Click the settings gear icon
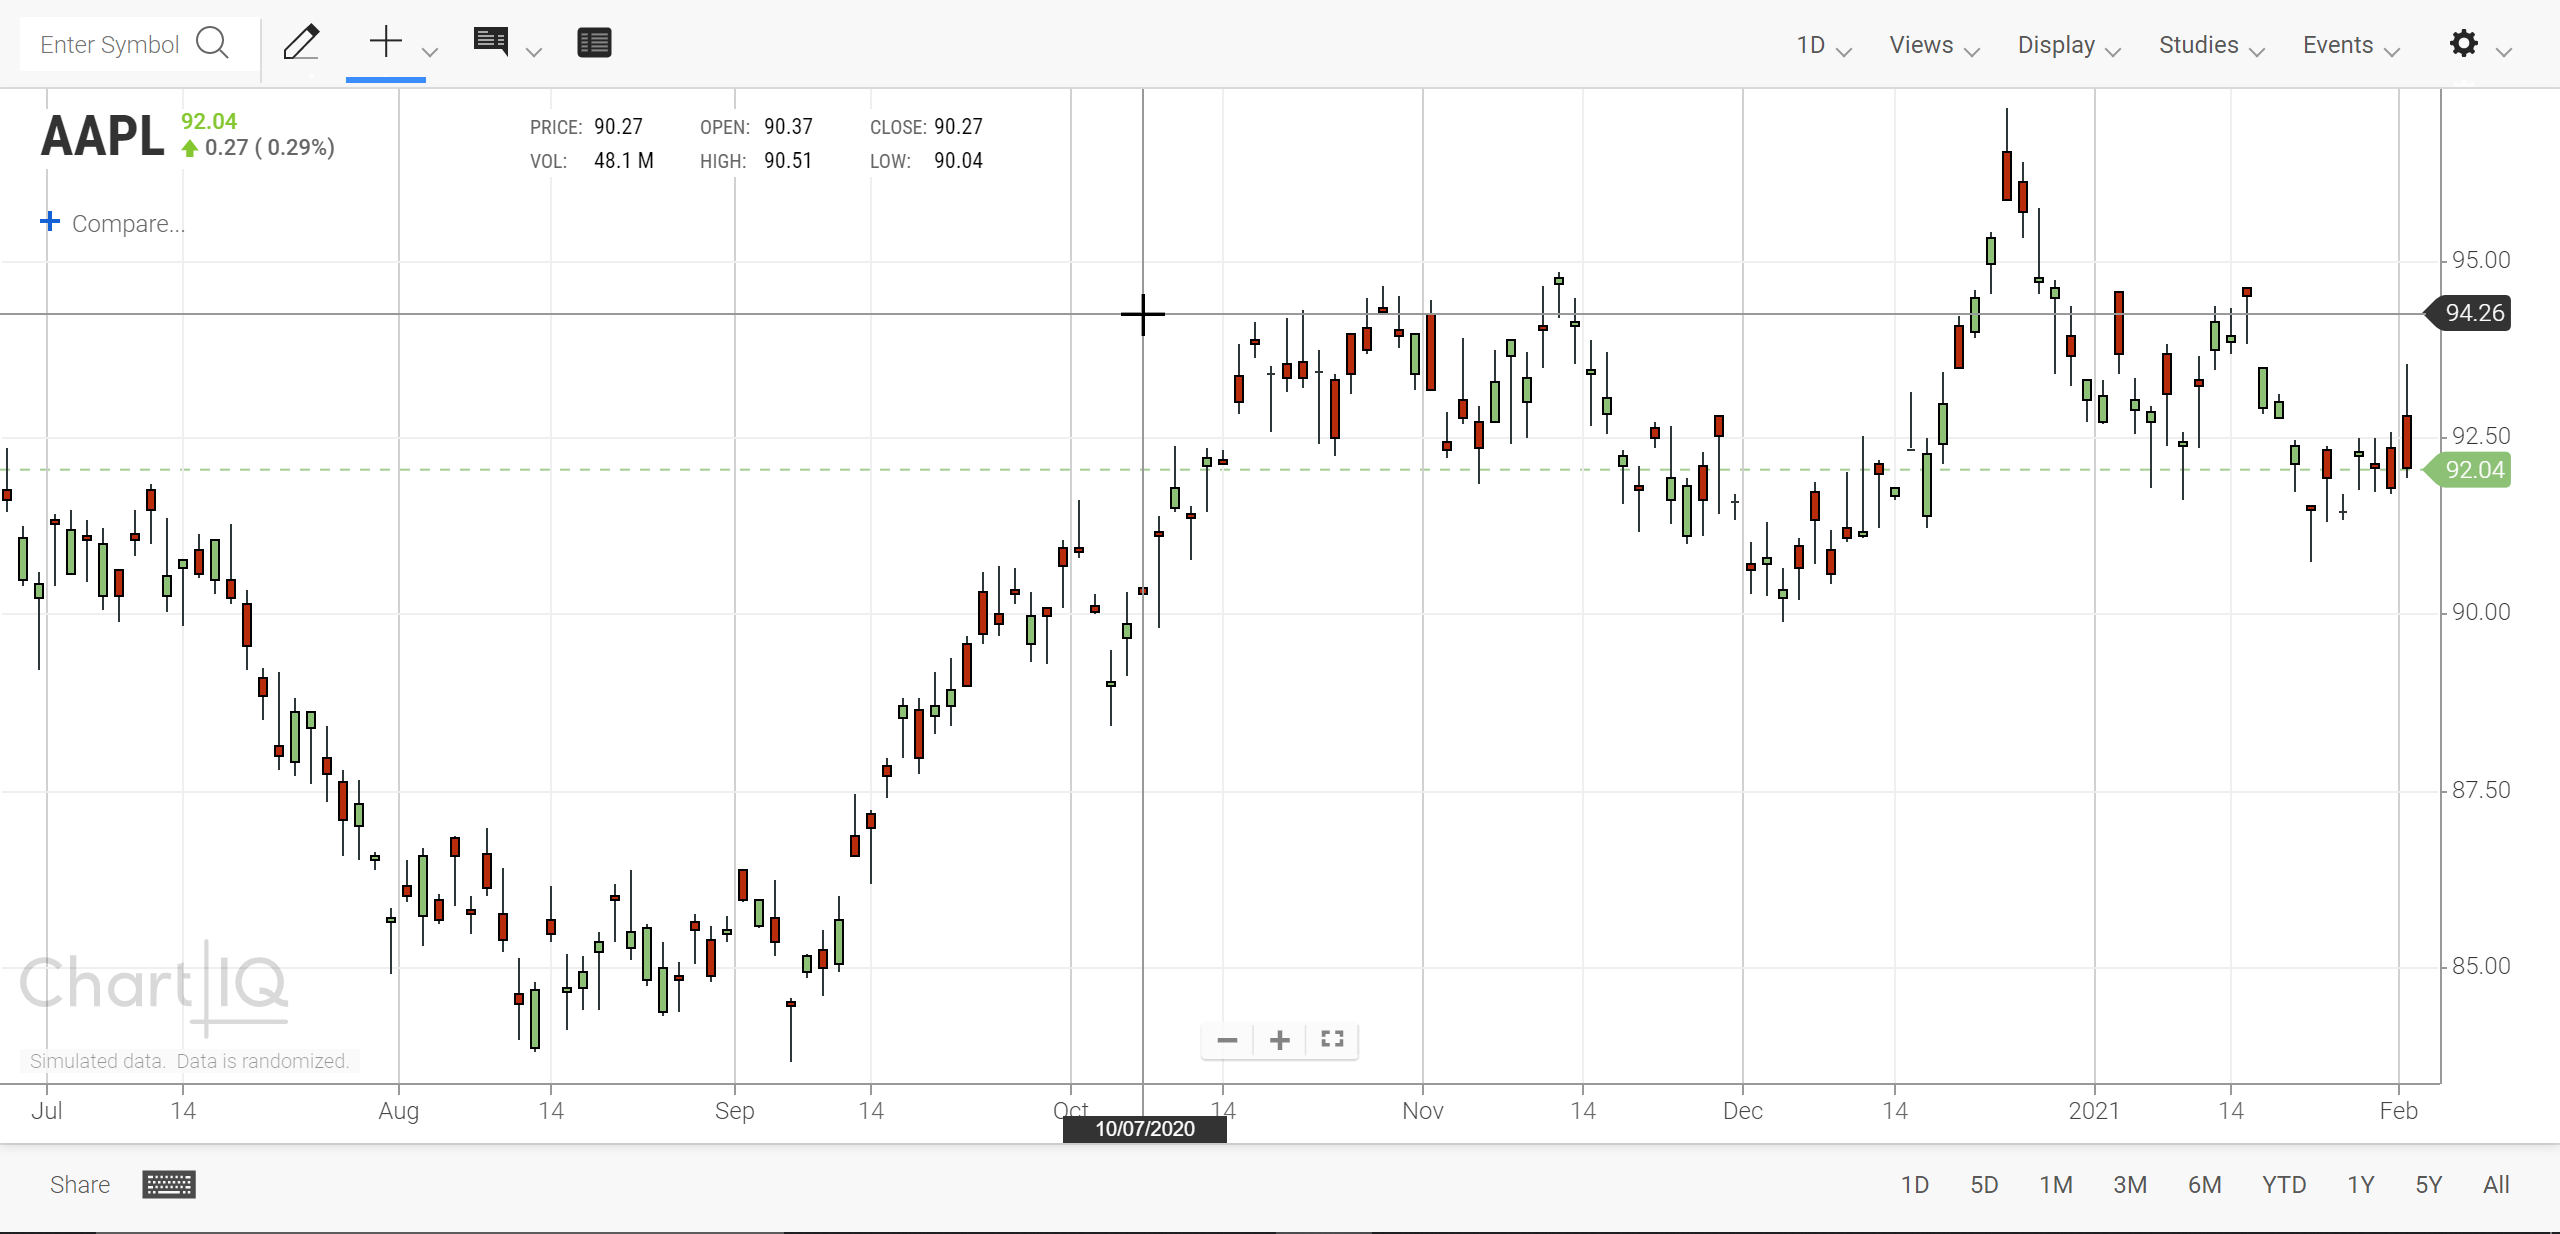 tap(2463, 43)
